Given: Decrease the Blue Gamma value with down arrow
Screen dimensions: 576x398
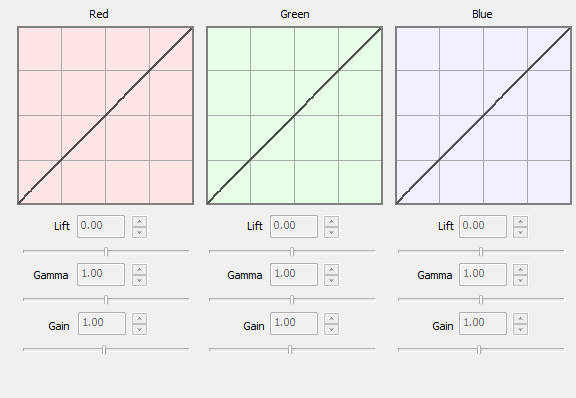Looking at the screenshot, I should tap(521, 281).
